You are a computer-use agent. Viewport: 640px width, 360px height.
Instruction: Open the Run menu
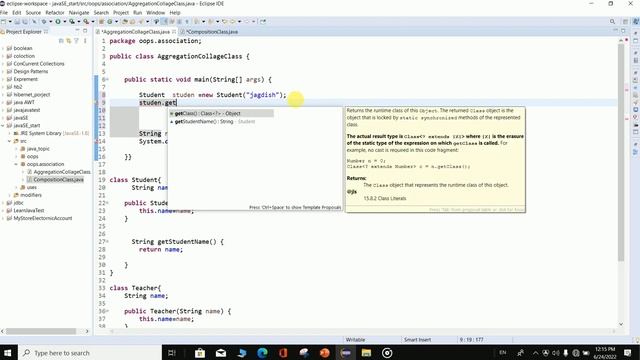[x=138, y=13]
